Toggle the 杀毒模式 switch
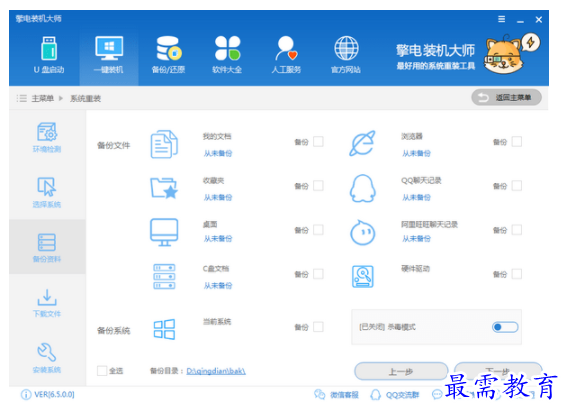 click(x=505, y=327)
